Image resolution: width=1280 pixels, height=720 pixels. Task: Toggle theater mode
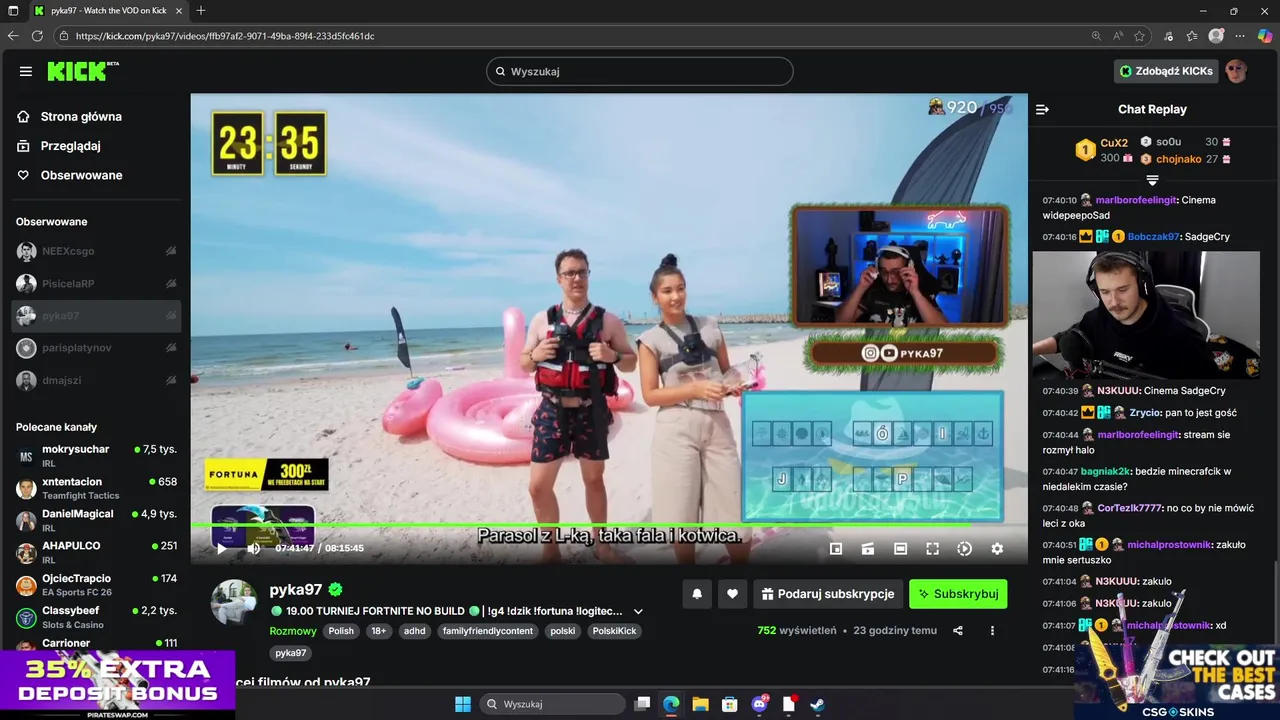pos(900,548)
